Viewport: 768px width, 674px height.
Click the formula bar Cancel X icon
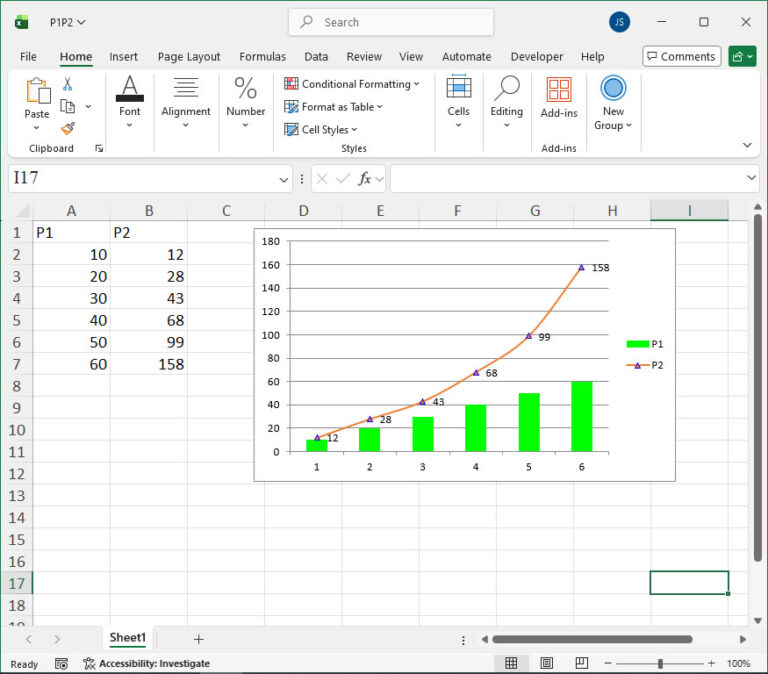coord(322,179)
